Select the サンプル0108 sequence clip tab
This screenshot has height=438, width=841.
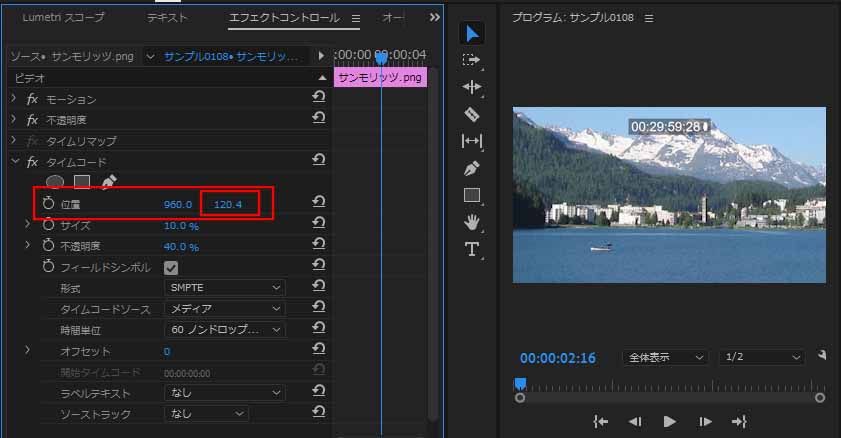point(230,56)
